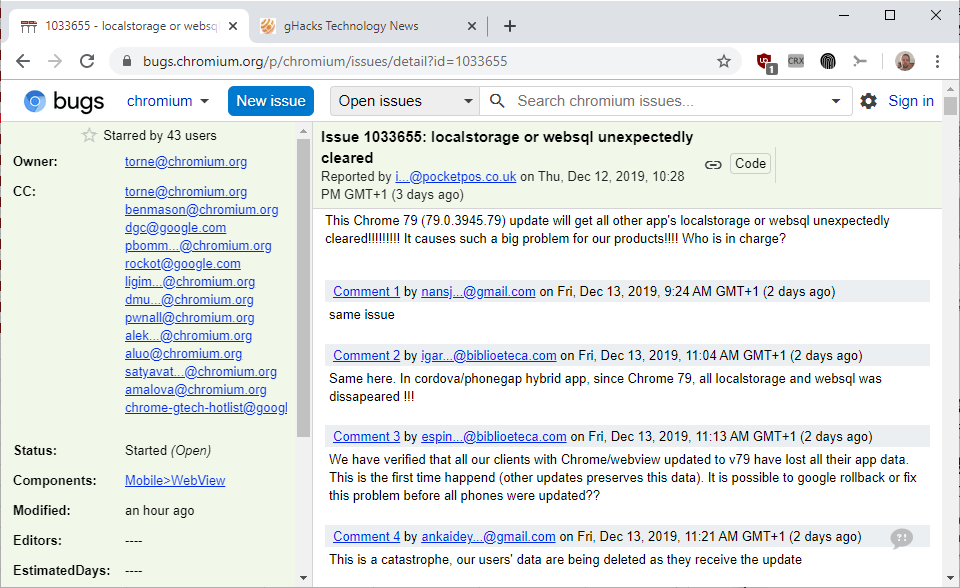The width and height of the screenshot is (960, 588).
Task: Open the bugs home logo
Action: 64,101
